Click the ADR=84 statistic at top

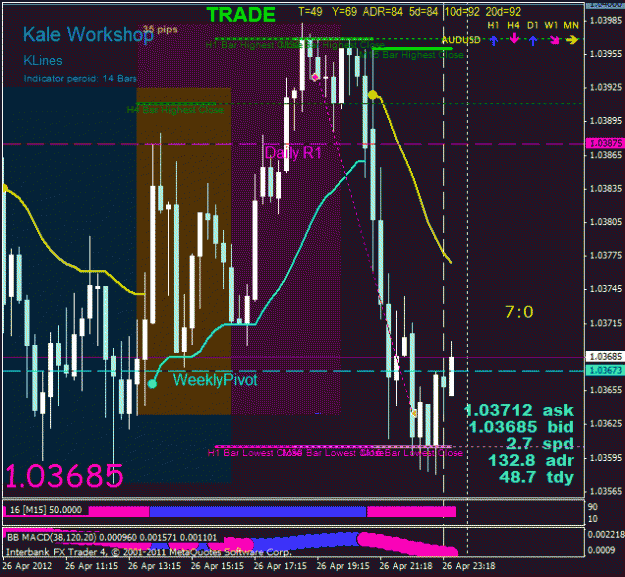click(383, 12)
